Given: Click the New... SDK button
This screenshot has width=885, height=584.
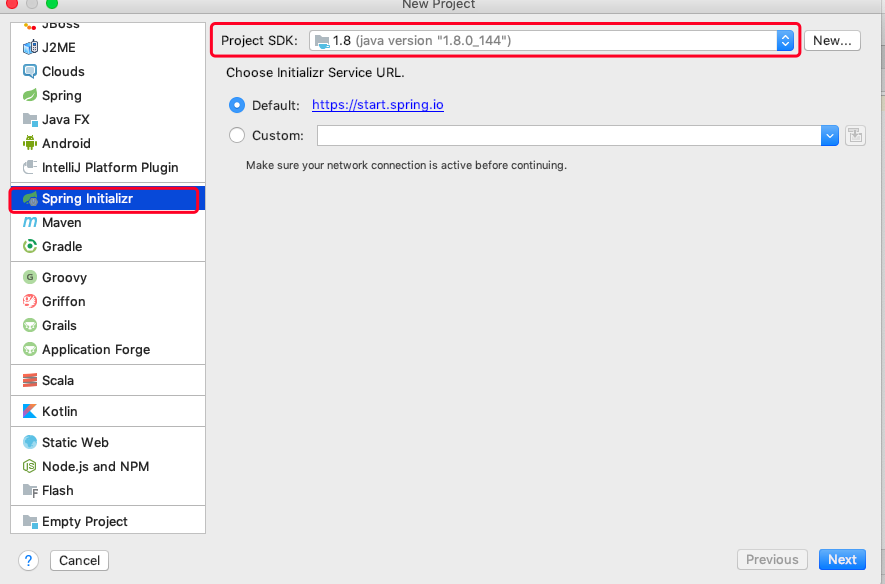Looking at the screenshot, I should [832, 40].
